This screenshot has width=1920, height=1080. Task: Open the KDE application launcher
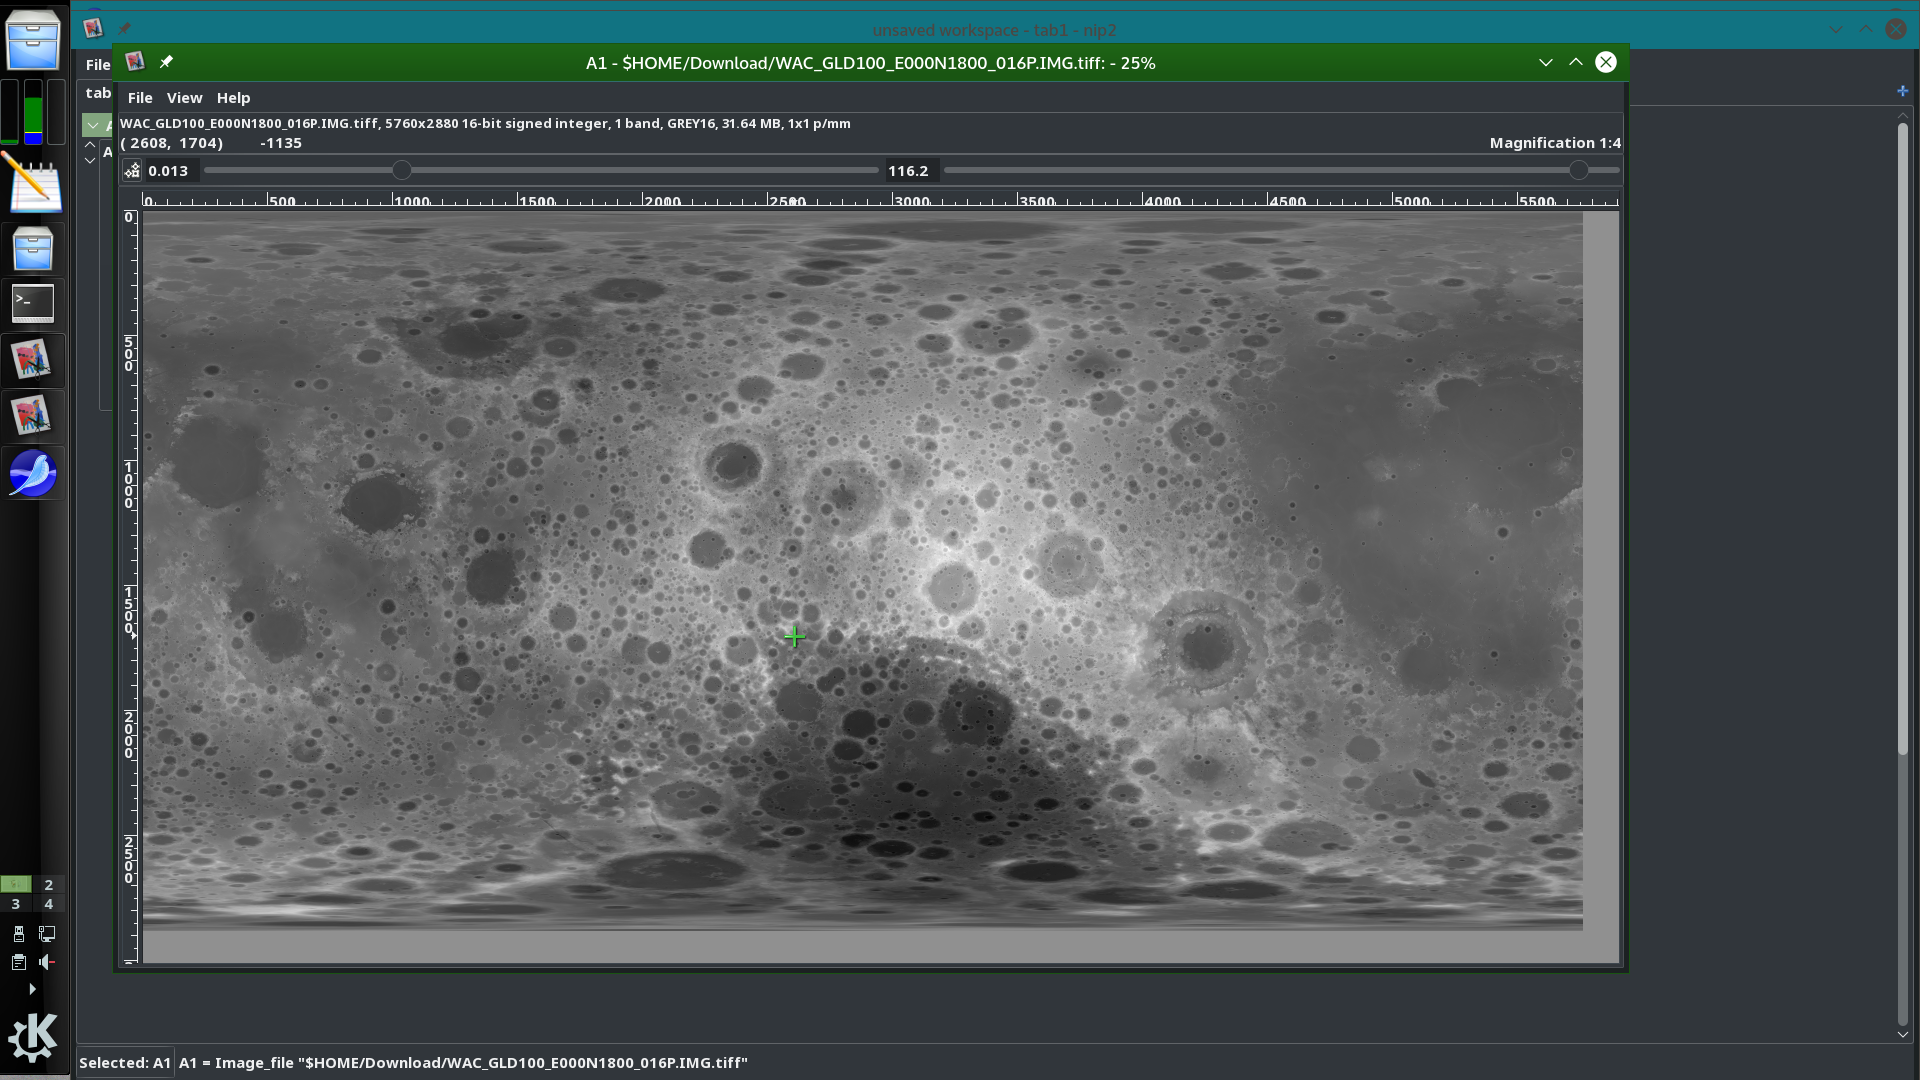(33, 1037)
